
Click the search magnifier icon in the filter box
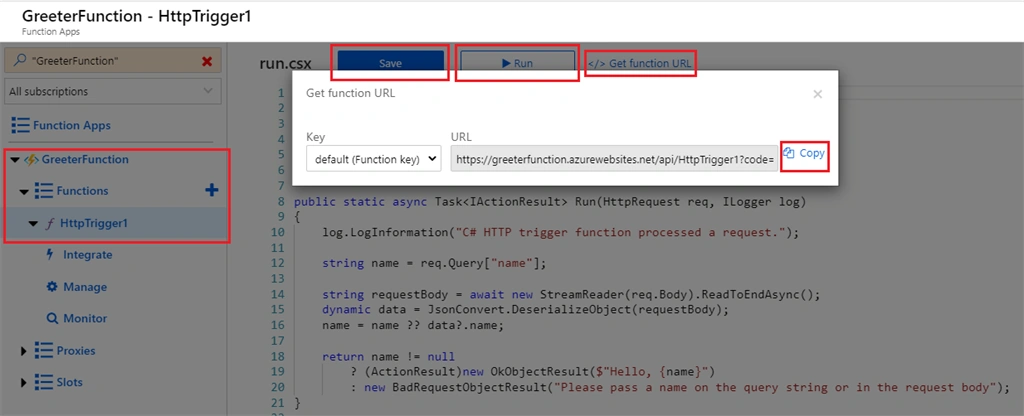tap(20, 60)
